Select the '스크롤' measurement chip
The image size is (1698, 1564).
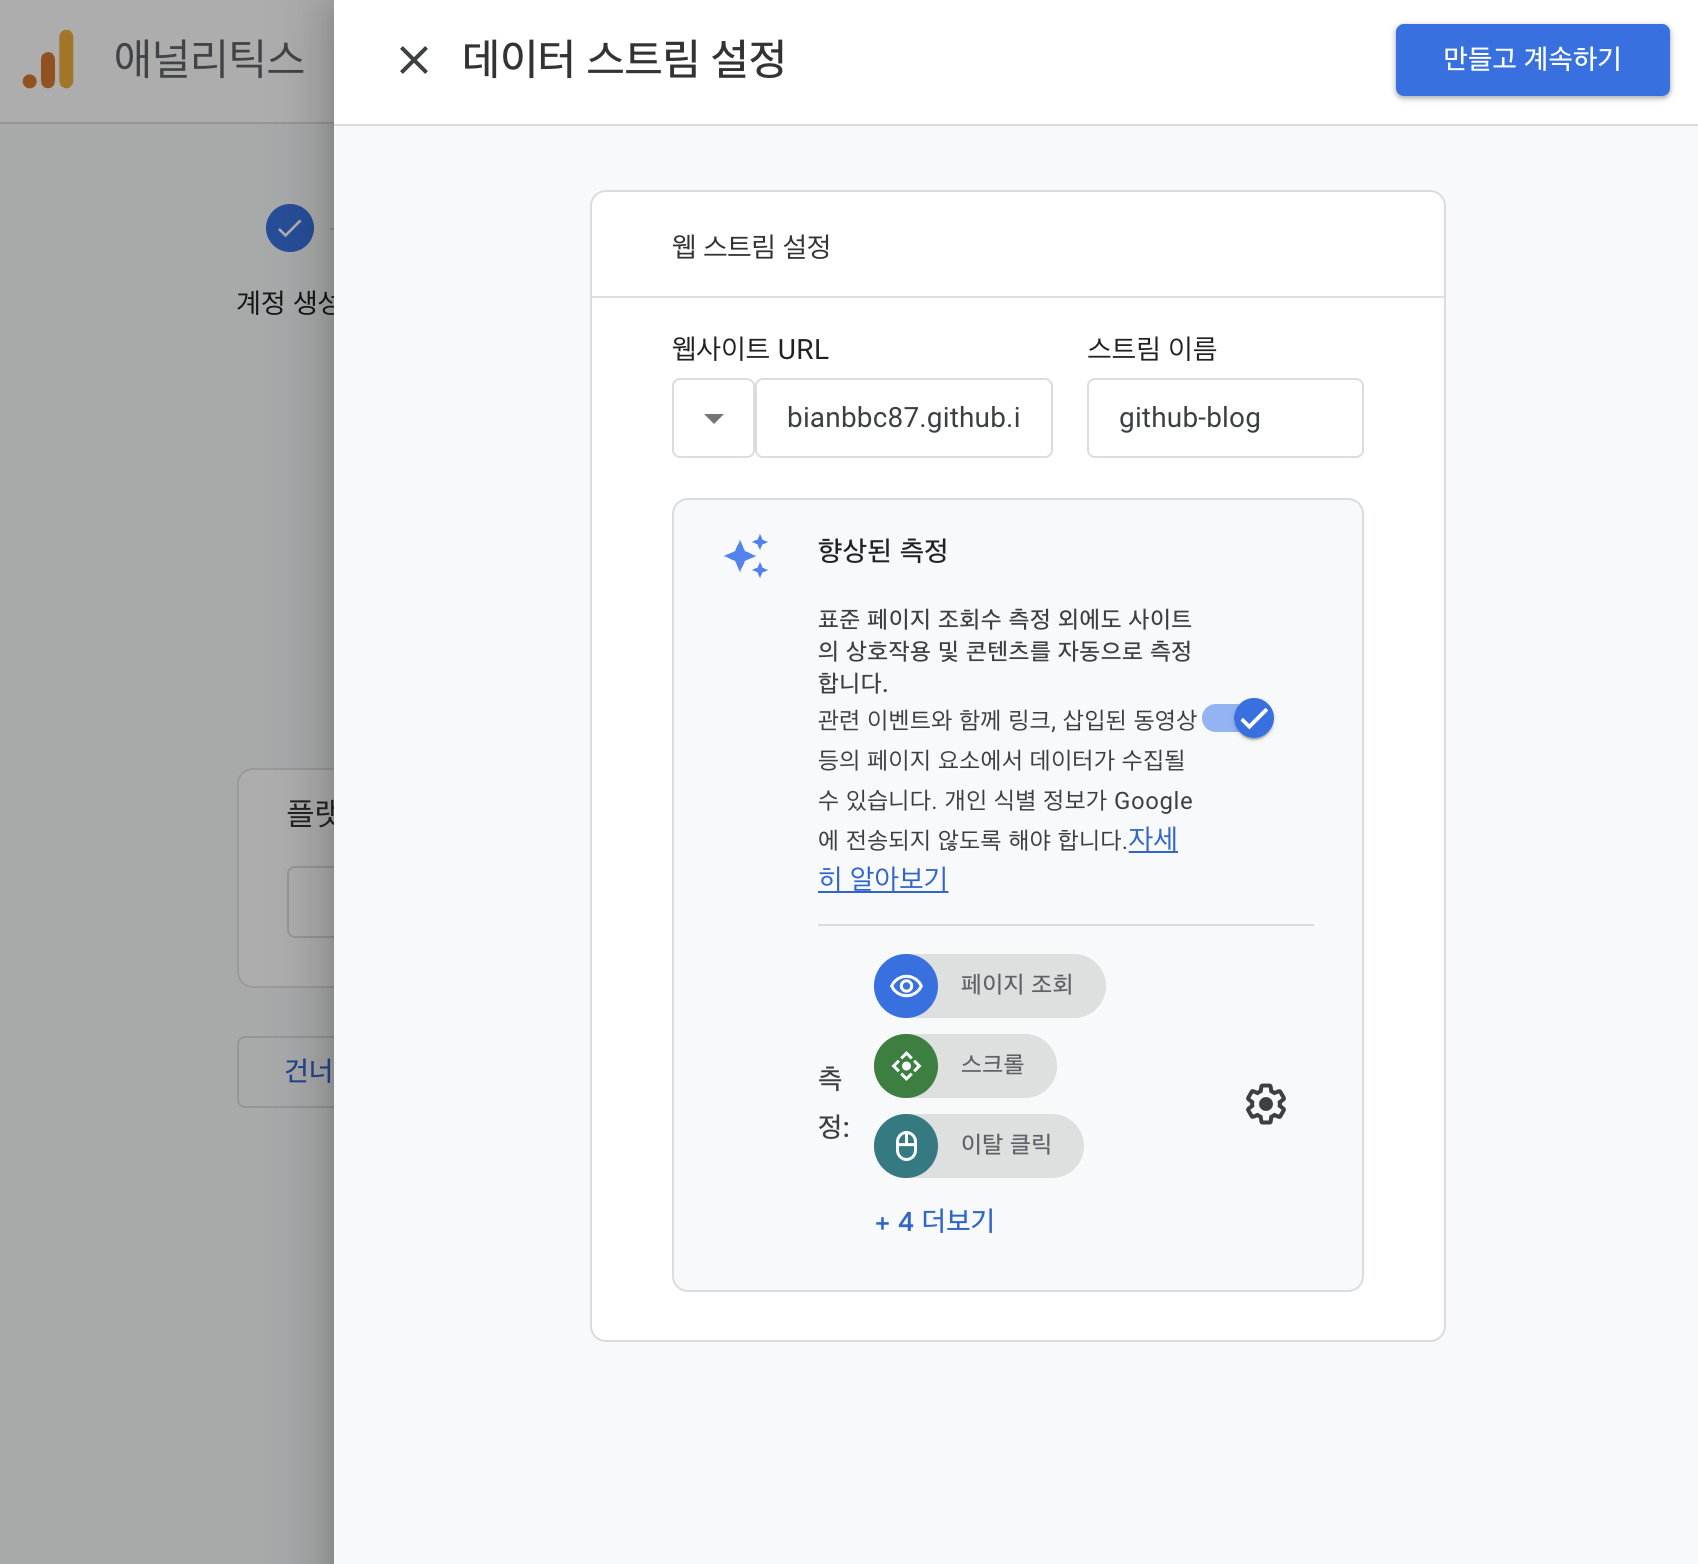(992, 1065)
